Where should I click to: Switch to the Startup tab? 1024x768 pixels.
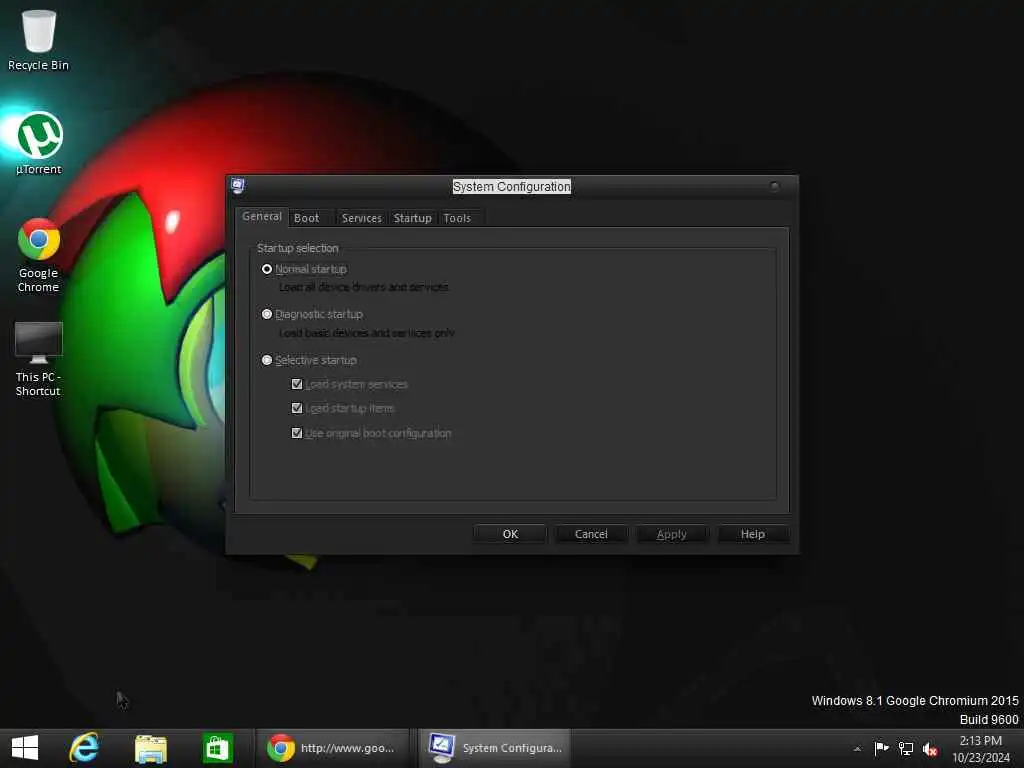click(412, 218)
